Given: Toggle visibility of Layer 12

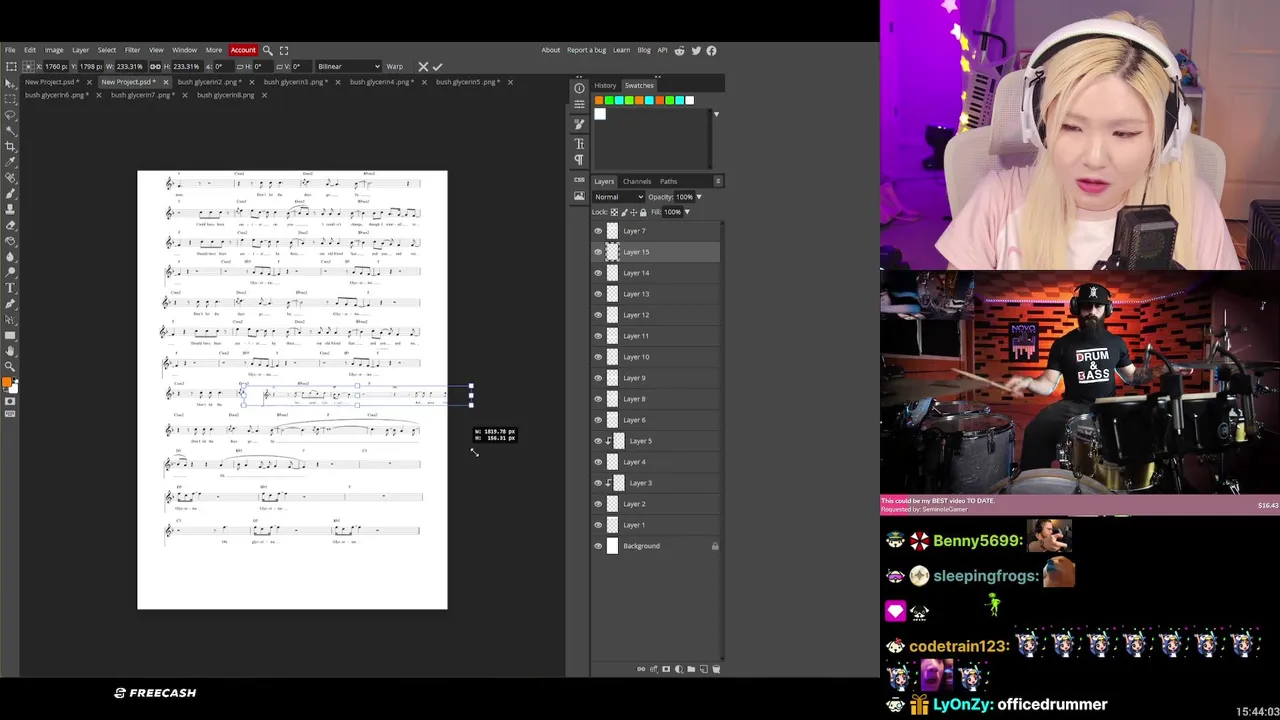Looking at the screenshot, I should [x=598, y=315].
